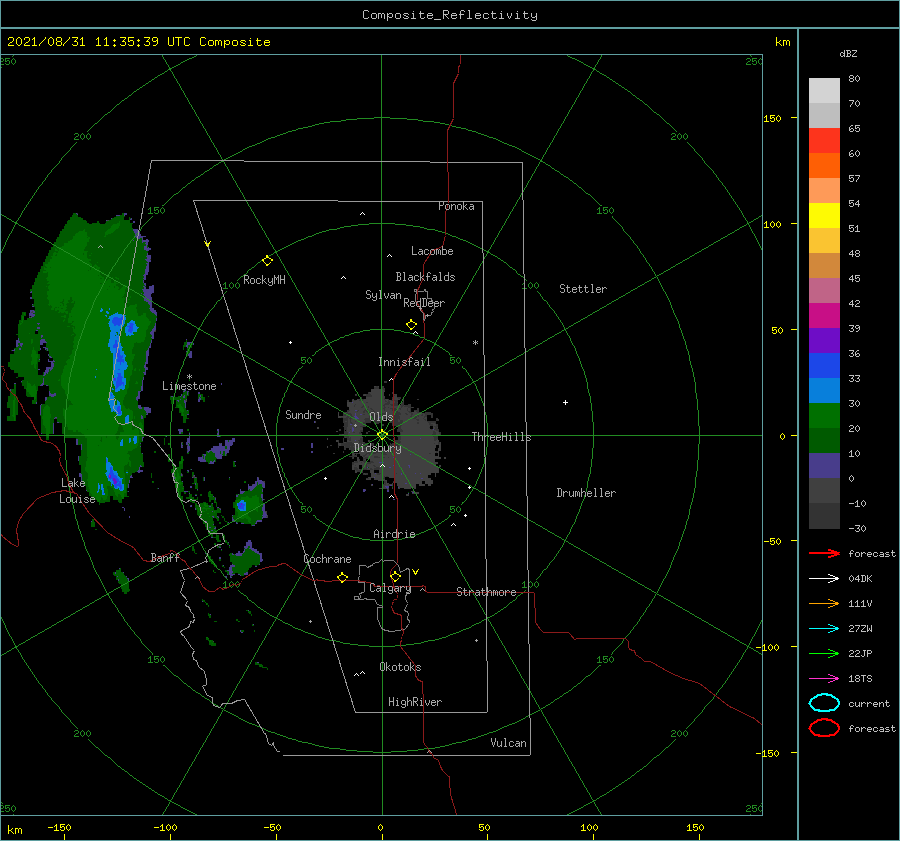Select the Lacombe label on map

click(x=432, y=251)
